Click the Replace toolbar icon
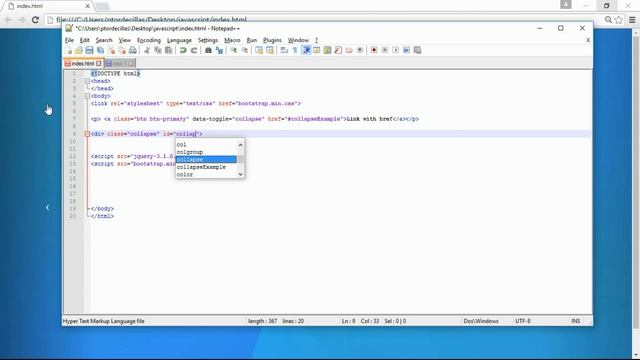 point(219,50)
